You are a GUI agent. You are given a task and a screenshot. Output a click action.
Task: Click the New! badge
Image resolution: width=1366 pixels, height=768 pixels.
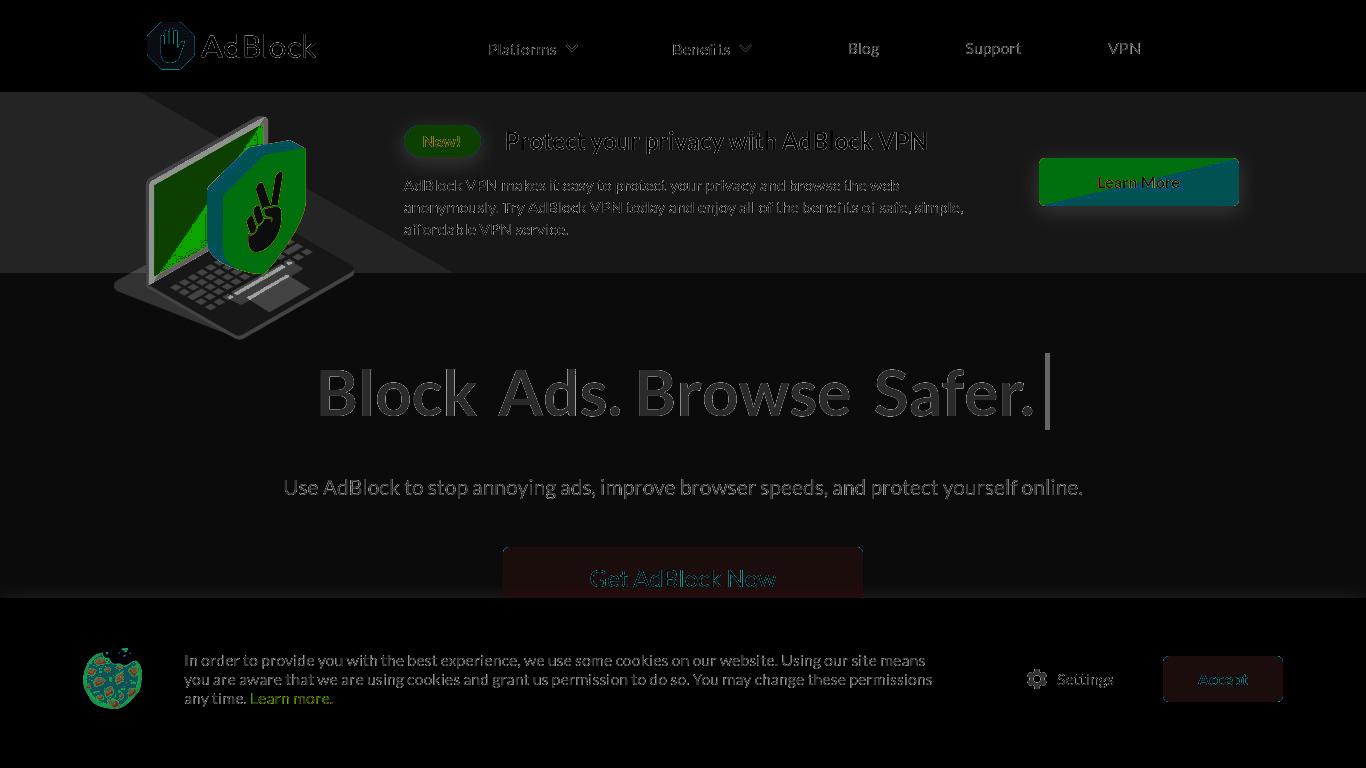coord(442,141)
